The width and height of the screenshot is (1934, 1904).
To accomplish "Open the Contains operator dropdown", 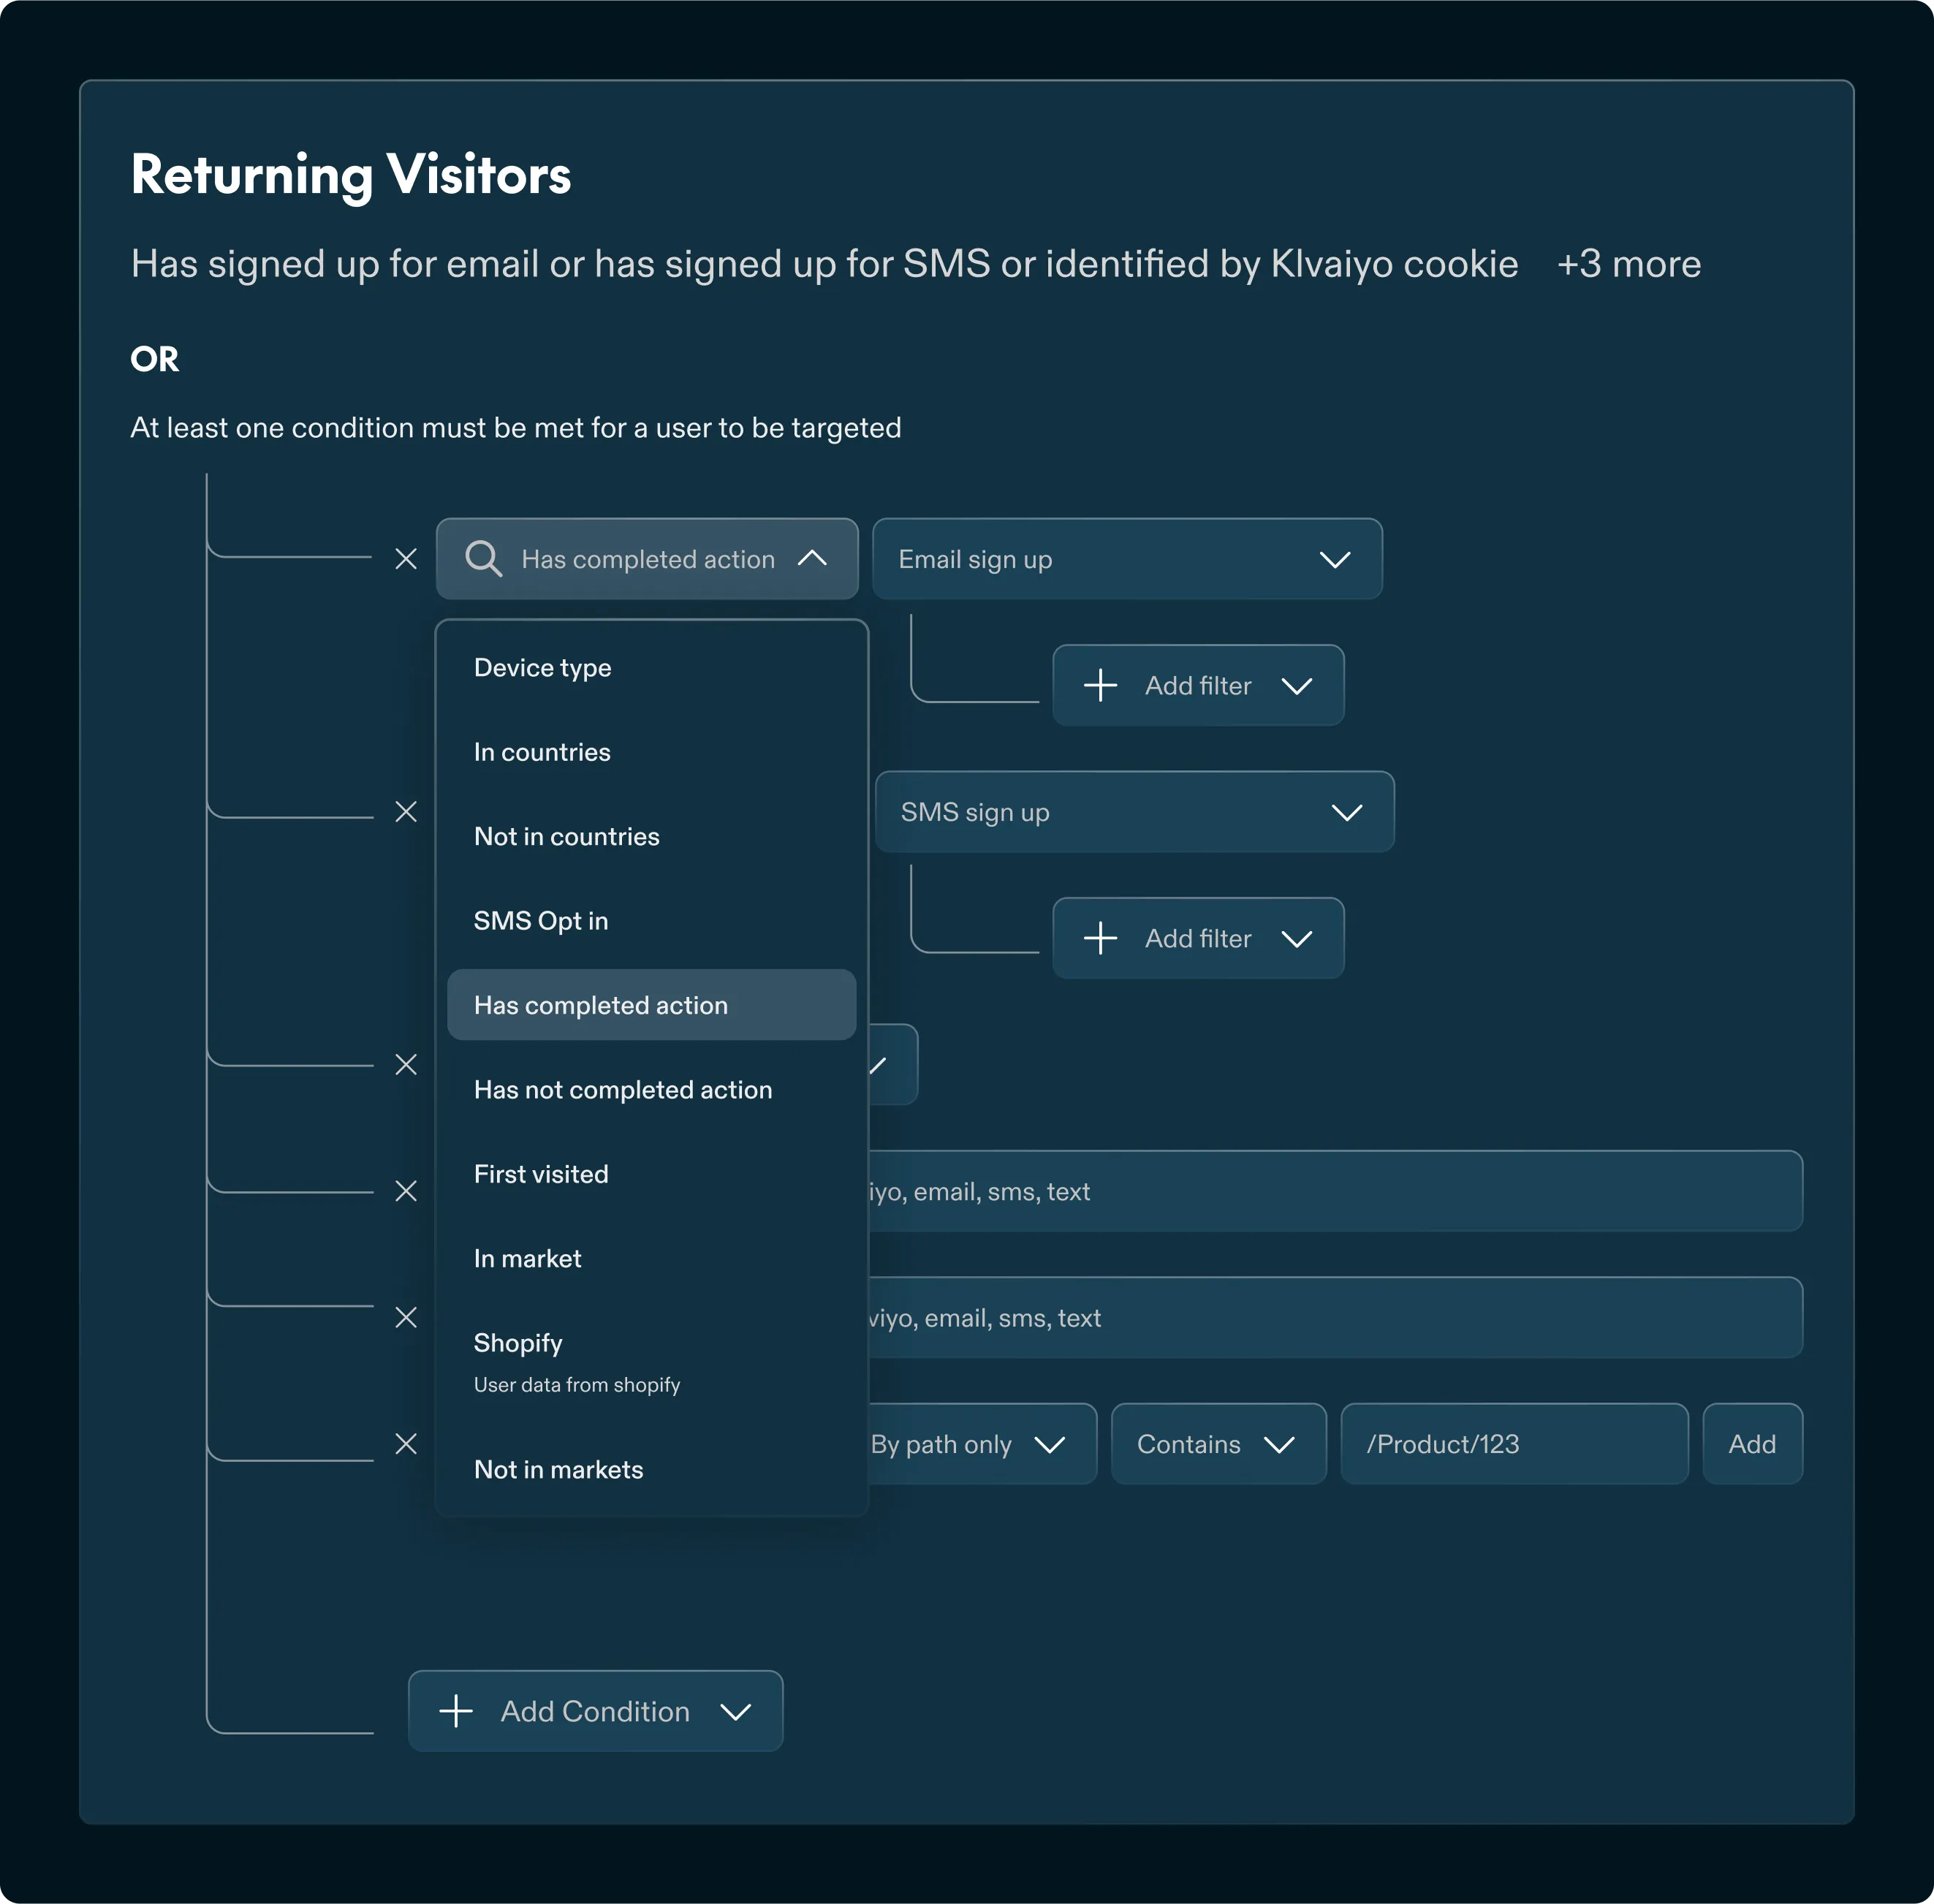I will point(1217,1444).
